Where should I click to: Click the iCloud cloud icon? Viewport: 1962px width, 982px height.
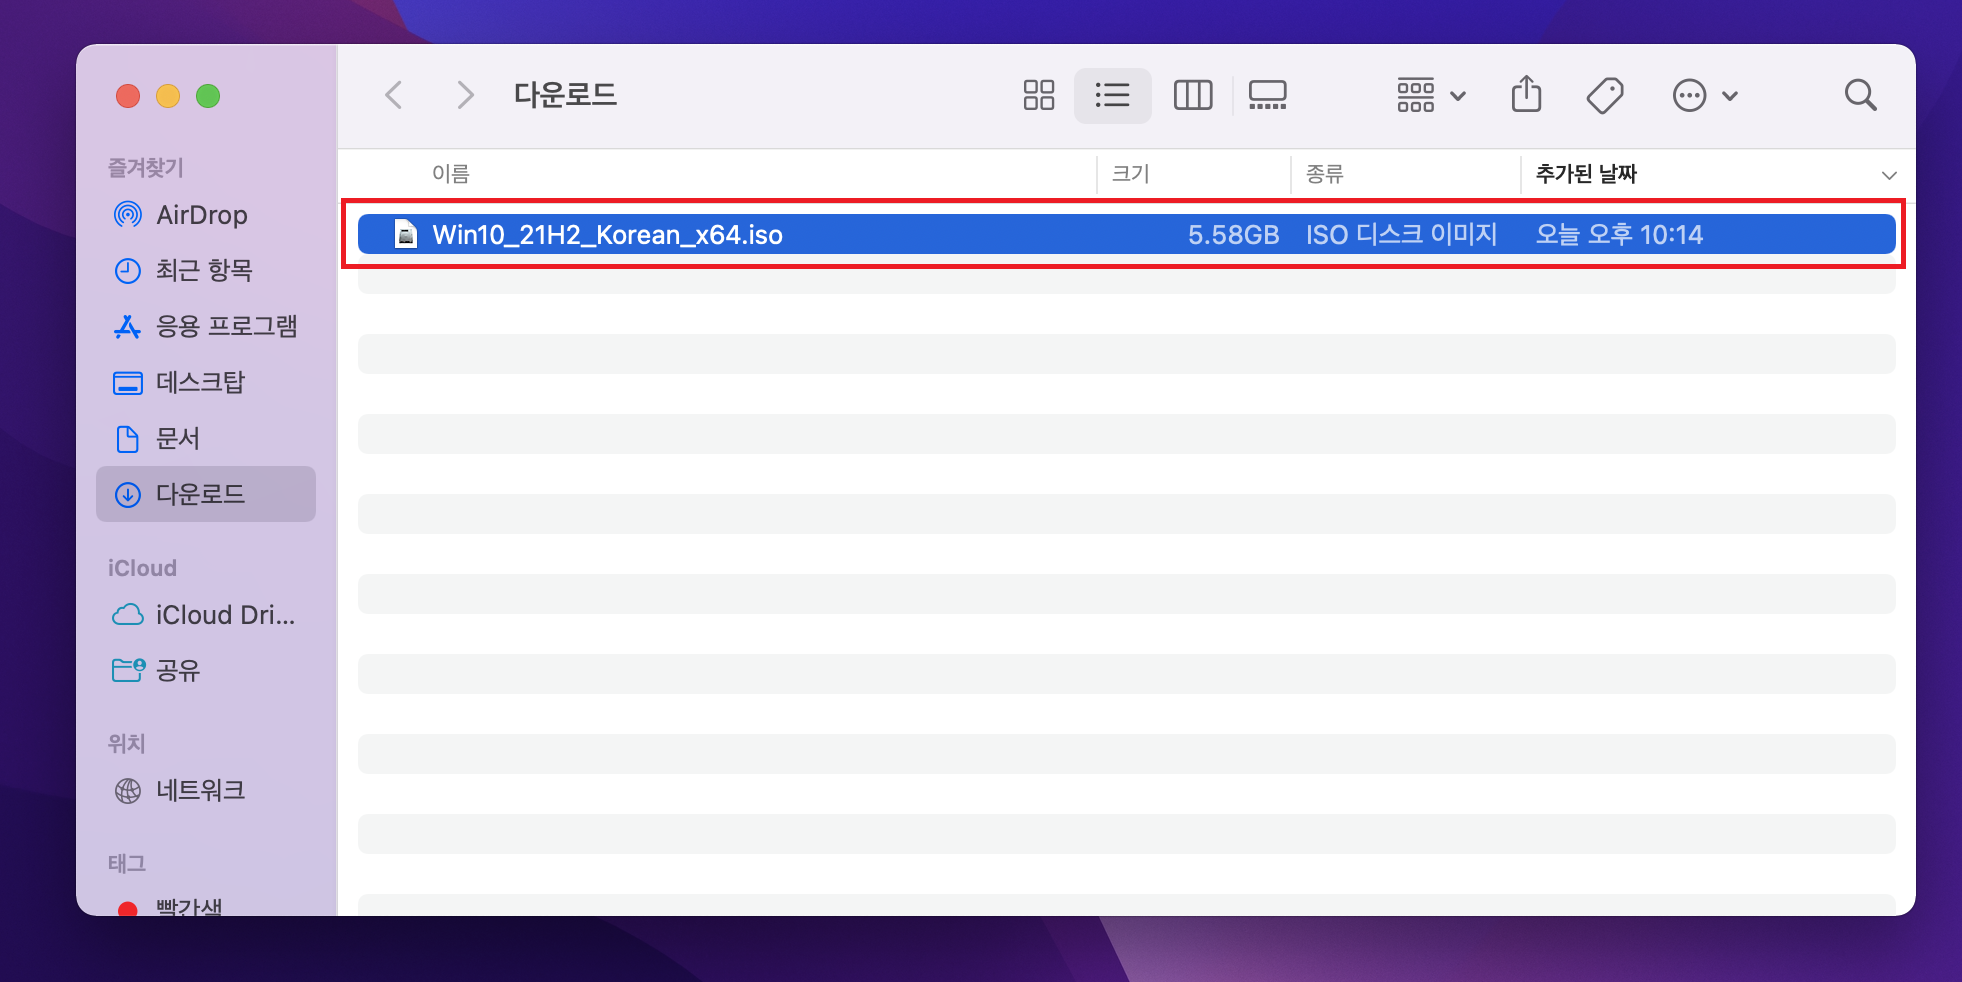click(x=128, y=615)
